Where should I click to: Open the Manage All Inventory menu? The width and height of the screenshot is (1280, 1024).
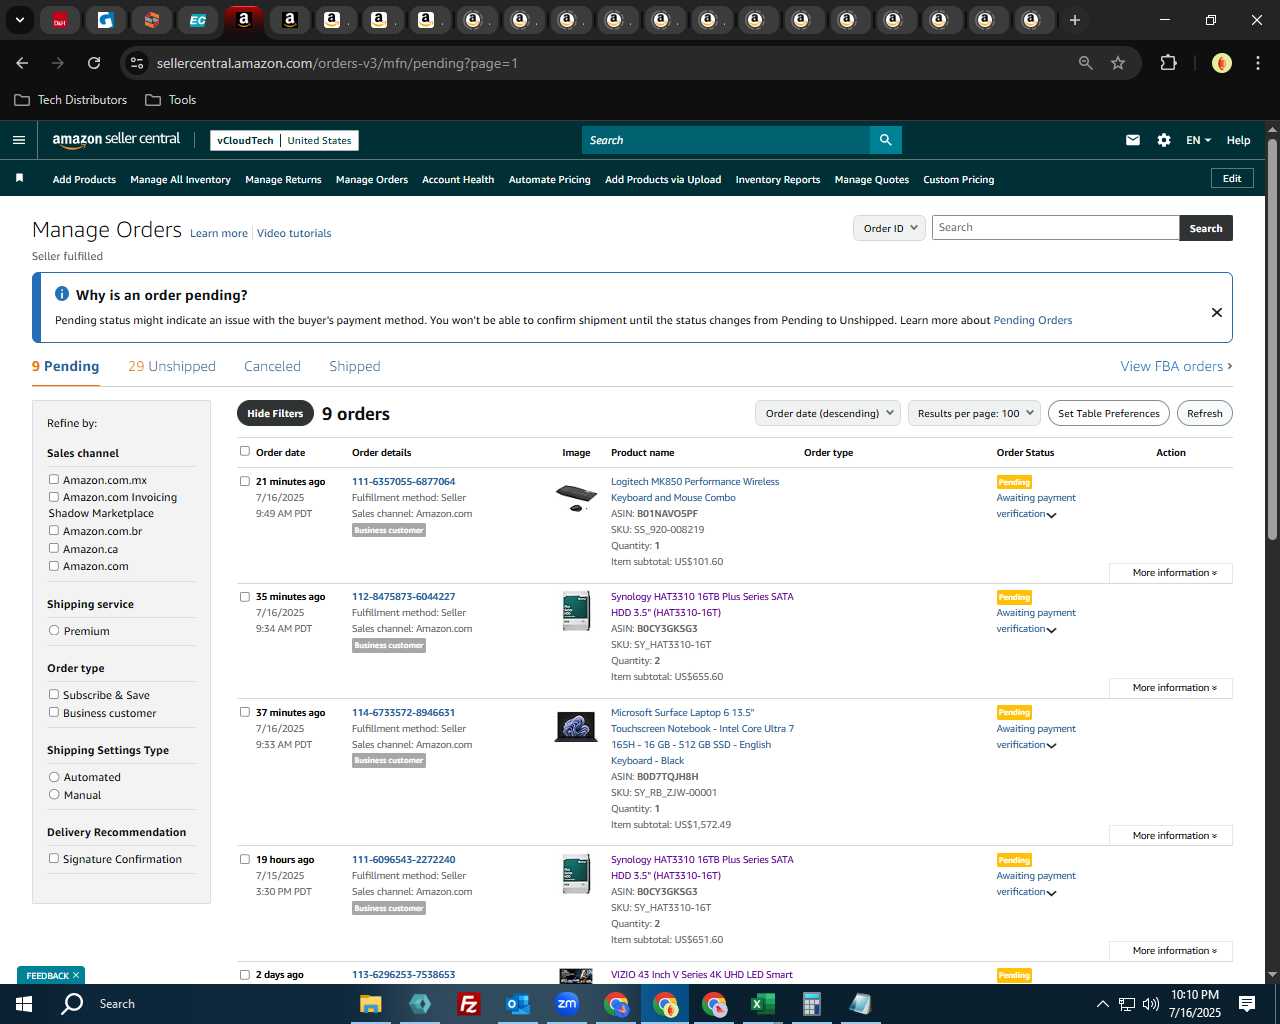pyautogui.click(x=180, y=180)
